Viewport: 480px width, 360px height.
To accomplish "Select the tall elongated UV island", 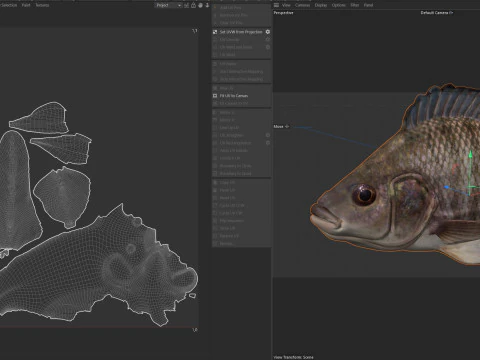I will point(17,190).
